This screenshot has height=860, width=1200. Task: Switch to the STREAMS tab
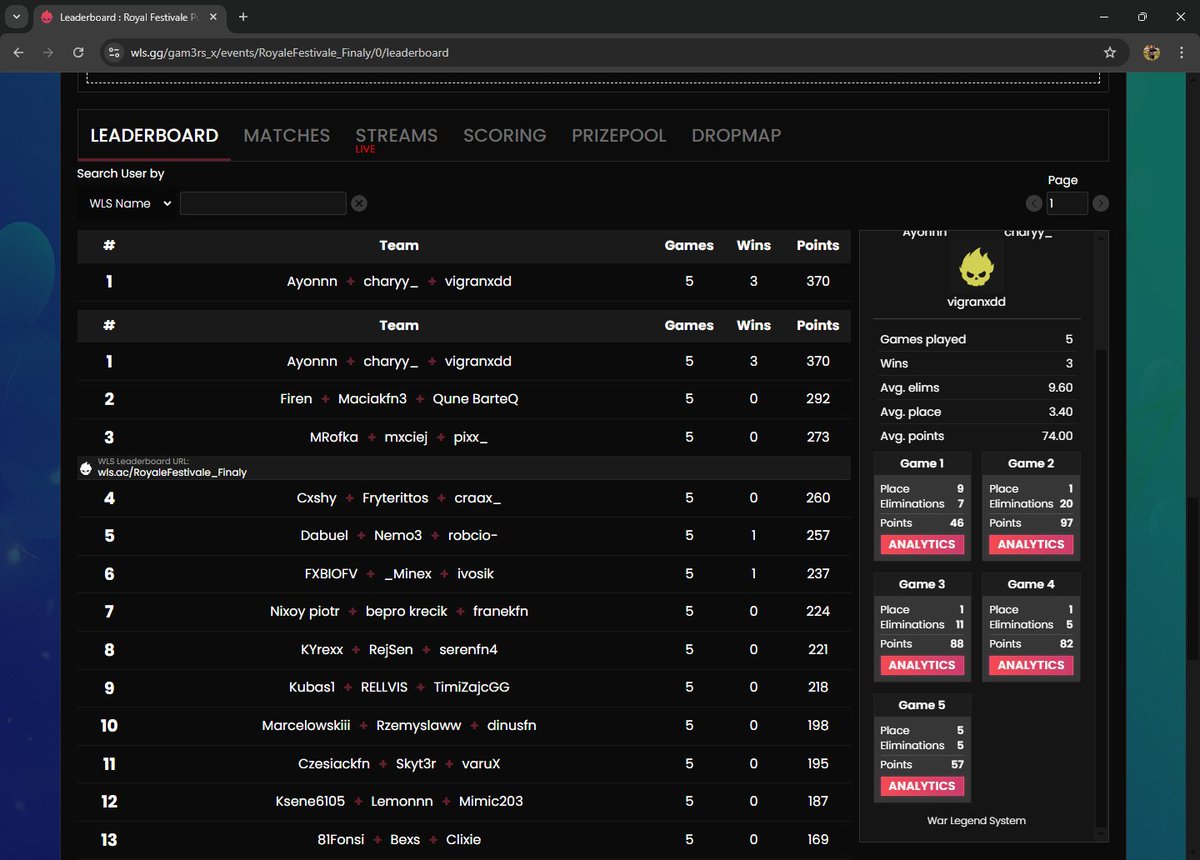[397, 135]
